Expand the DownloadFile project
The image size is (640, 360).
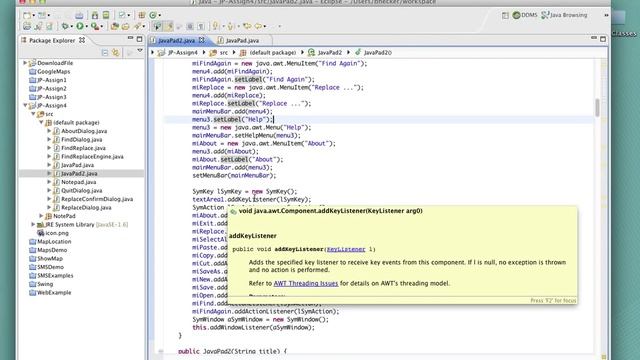tap(25, 63)
